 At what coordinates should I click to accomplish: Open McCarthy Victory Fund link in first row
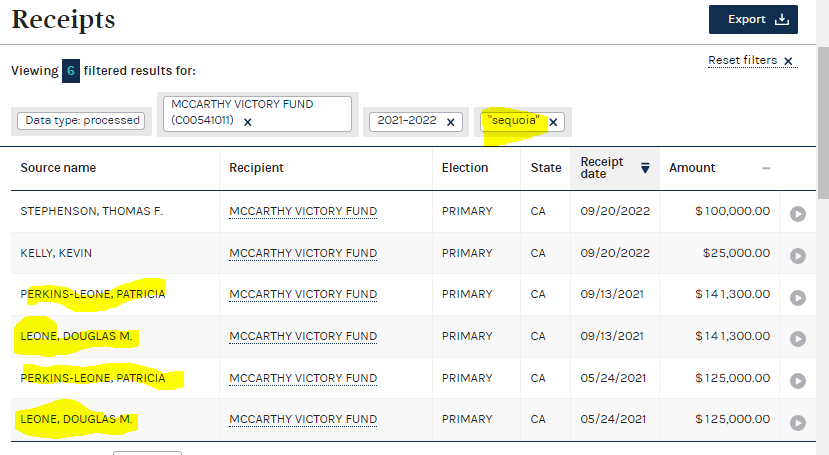(303, 211)
